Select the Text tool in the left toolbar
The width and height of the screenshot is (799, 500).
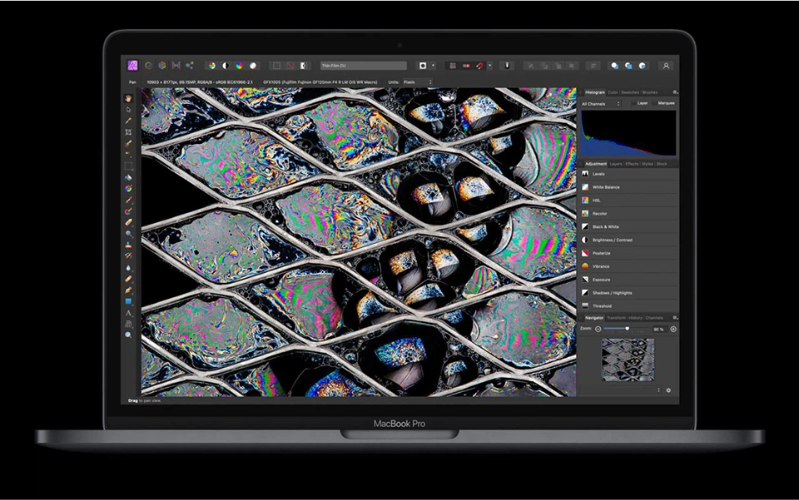point(129,312)
